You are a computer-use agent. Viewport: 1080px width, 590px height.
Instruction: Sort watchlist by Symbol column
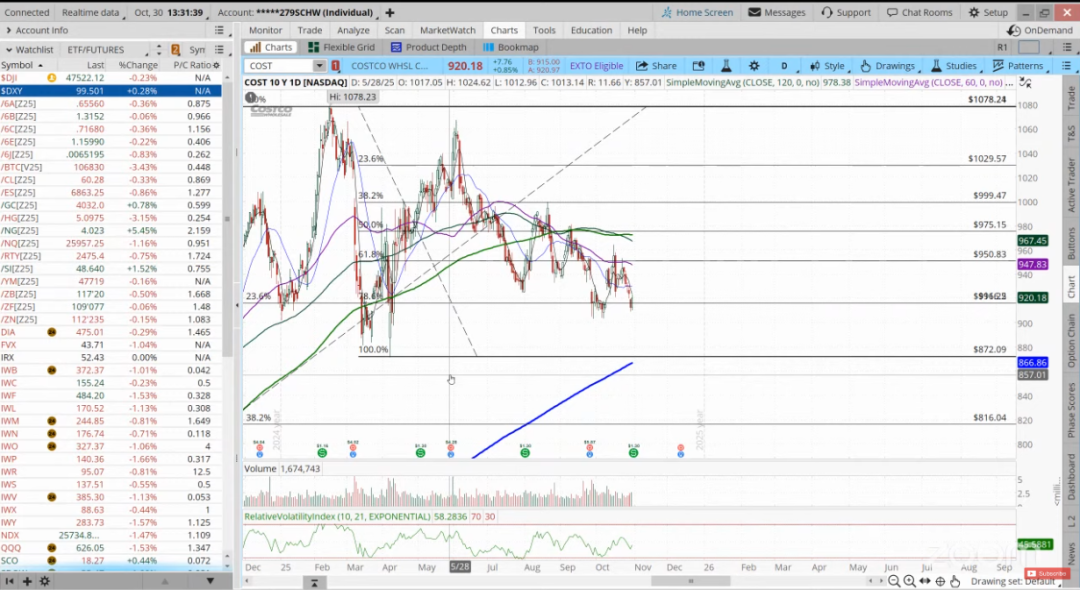pyautogui.click(x=21, y=65)
